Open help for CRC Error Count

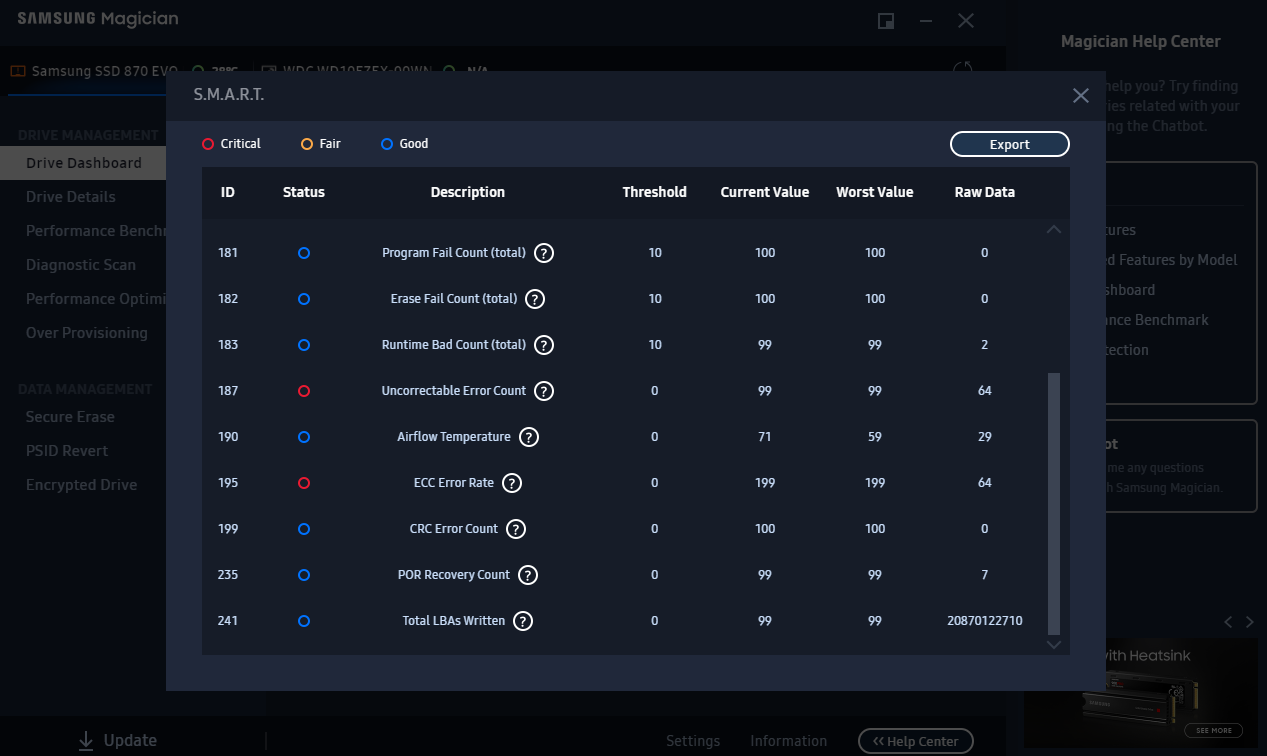point(516,529)
